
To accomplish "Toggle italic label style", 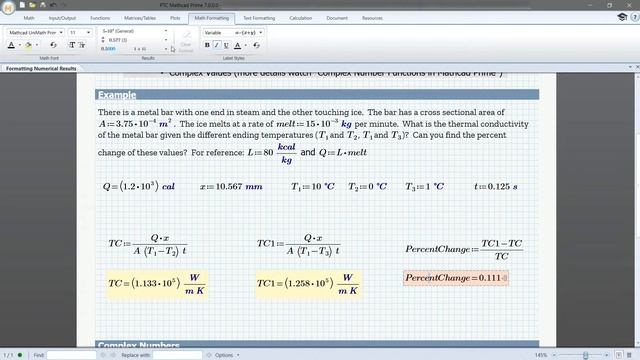I will [217, 45].
